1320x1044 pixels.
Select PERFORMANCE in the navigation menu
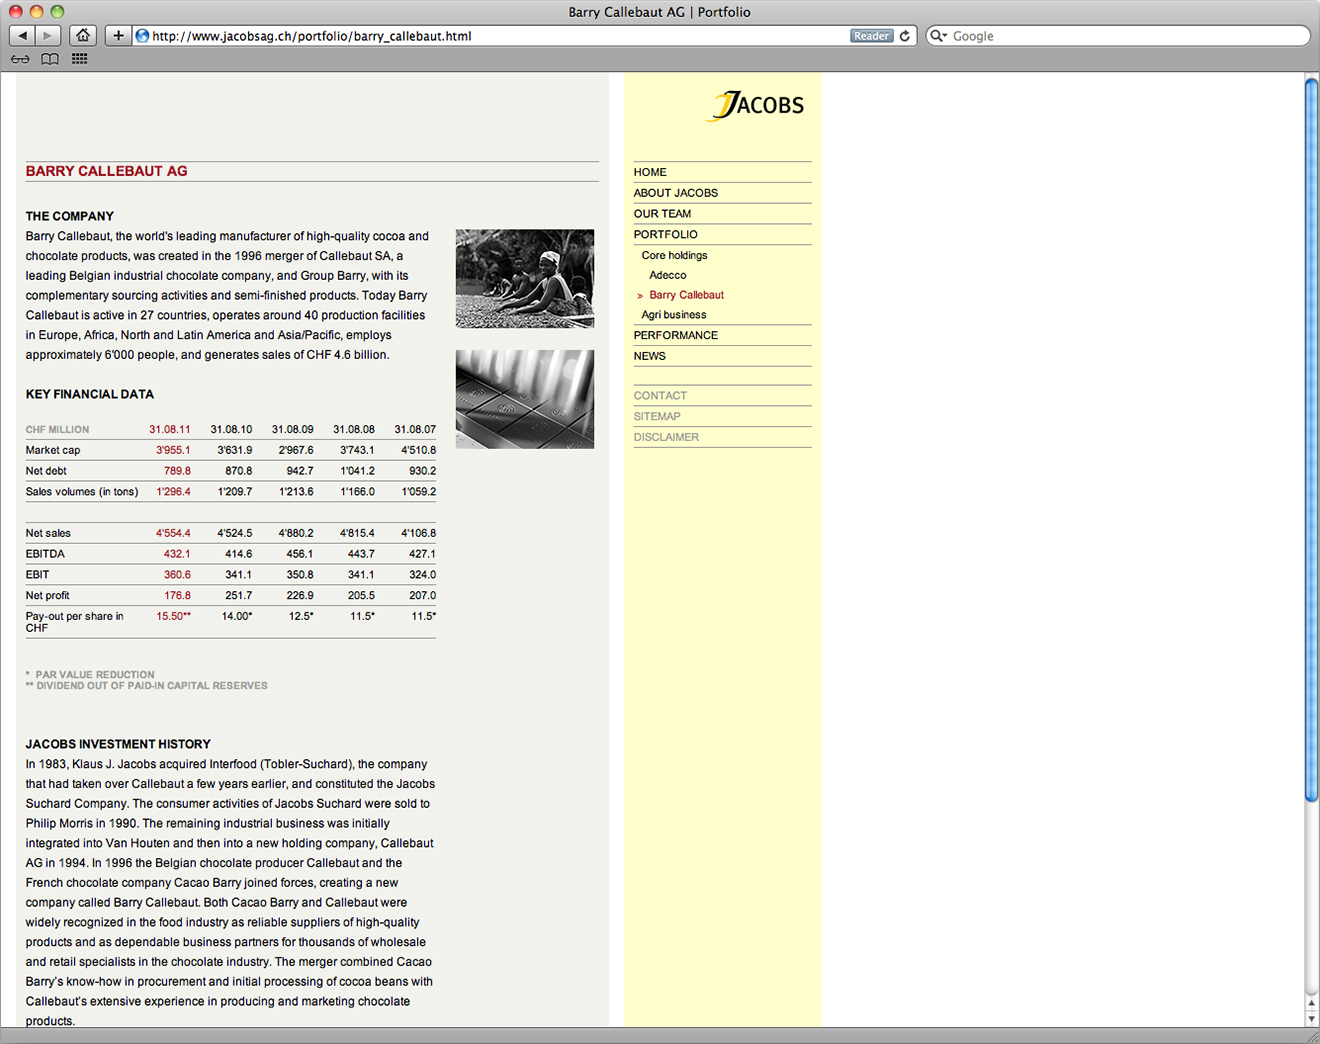tap(676, 335)
